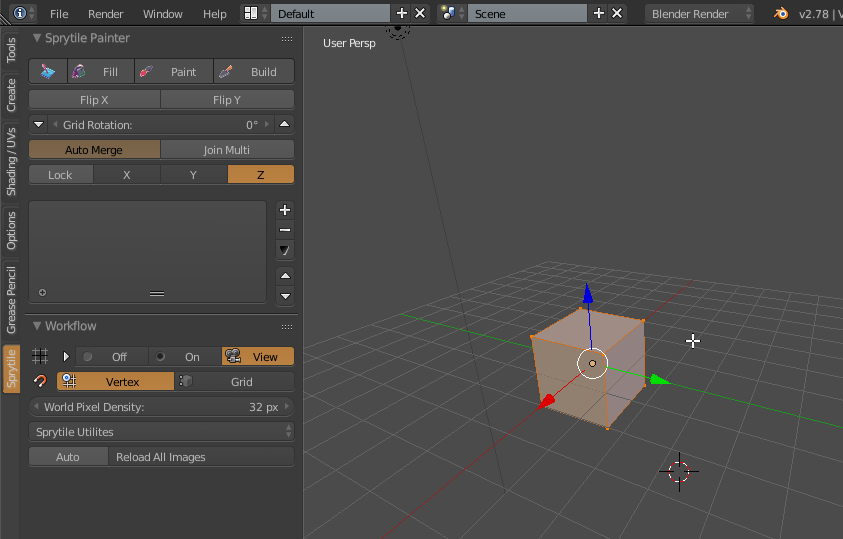Set workflow grid to On
This screenshot has width=843, height=539.
pos(185,356)
